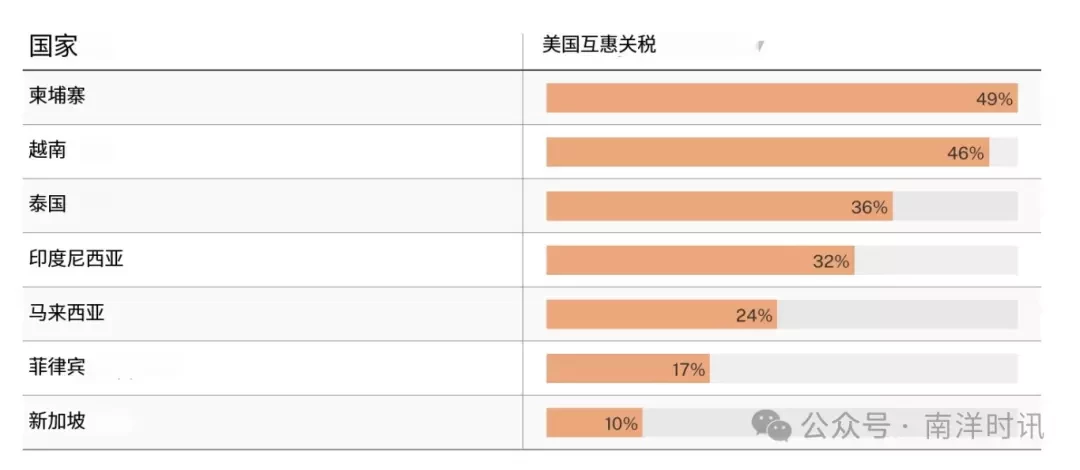Click the sort arrow beside 美国互惠关税 header
Viewport: 1080px width, 470px height.
pyautogui.click(x=760, y=46)
